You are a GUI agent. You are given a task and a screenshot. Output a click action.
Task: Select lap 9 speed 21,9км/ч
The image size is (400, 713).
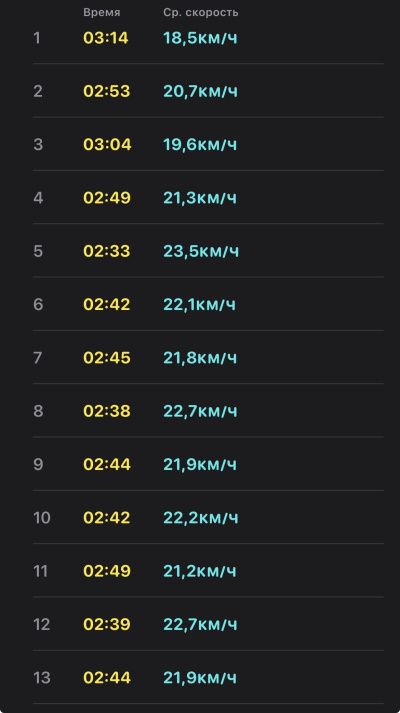[200, 464]
